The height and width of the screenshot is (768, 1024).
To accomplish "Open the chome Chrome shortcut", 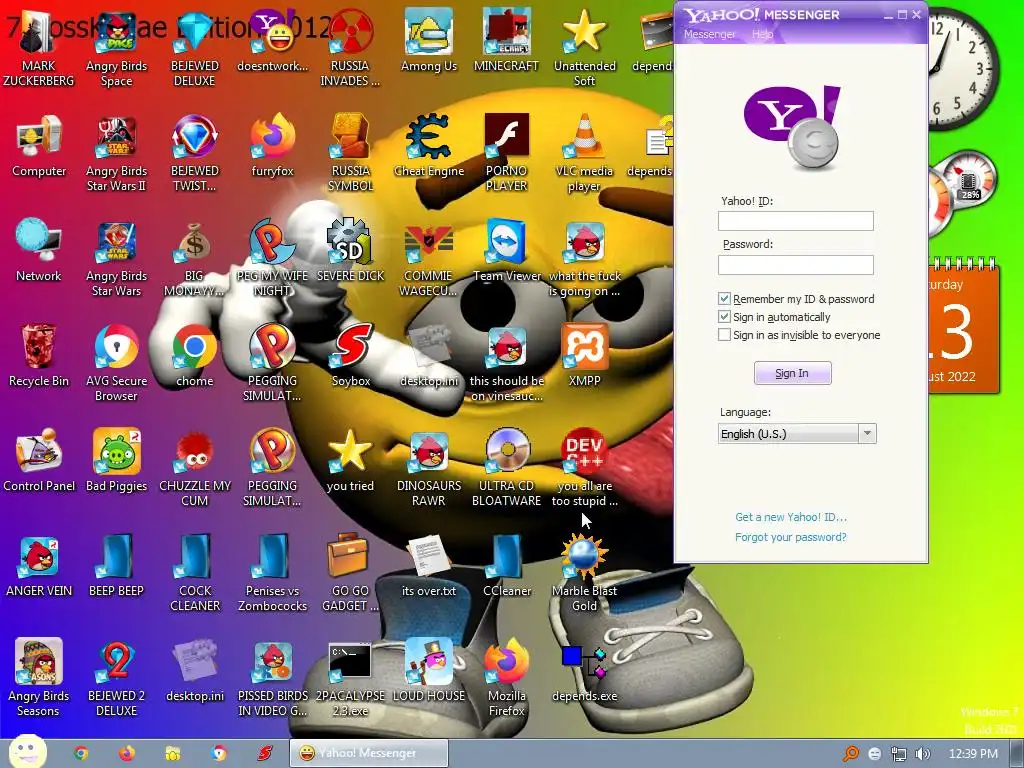I will (x=195, y=356).
